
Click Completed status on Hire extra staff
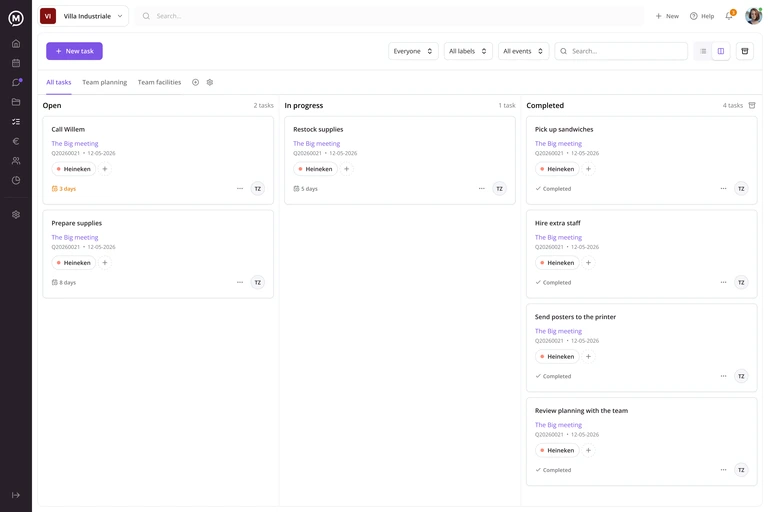point(553,282)
